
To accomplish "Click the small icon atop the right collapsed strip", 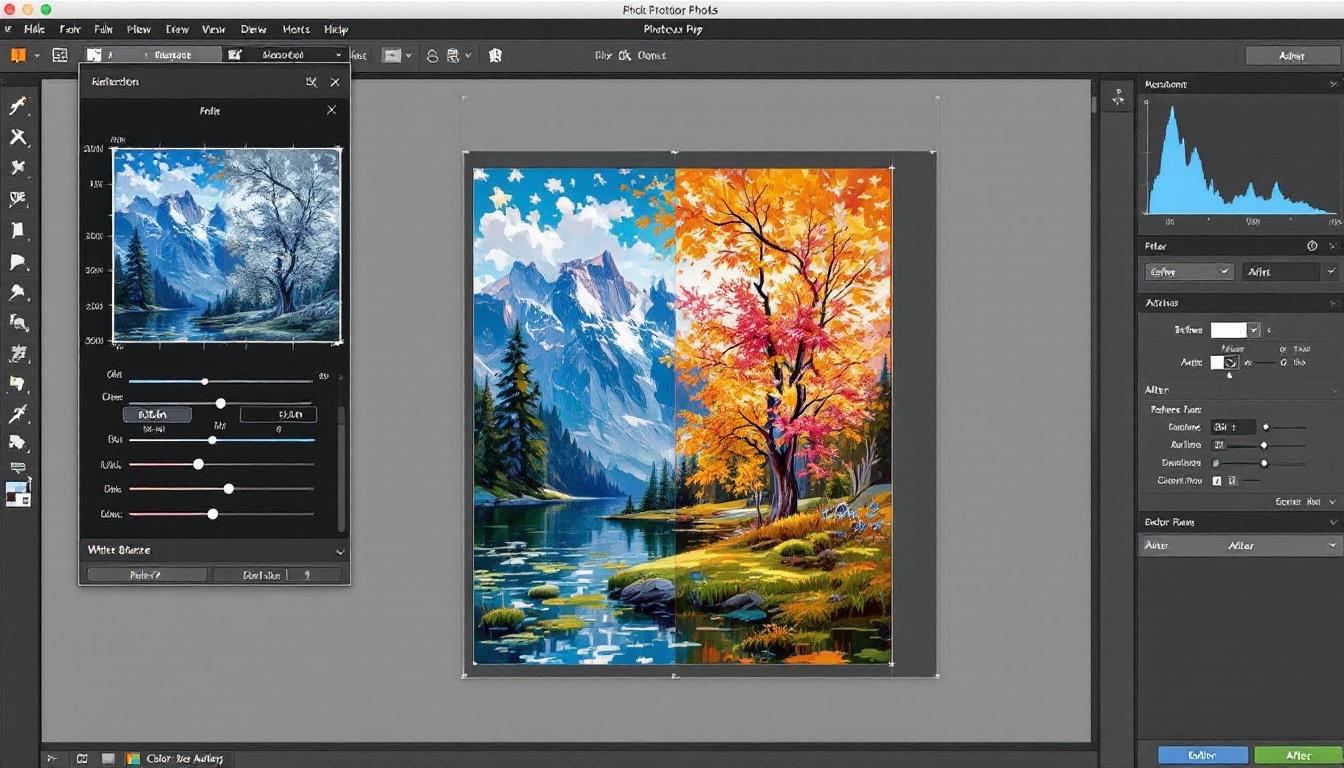I will tap(1117, 96).
